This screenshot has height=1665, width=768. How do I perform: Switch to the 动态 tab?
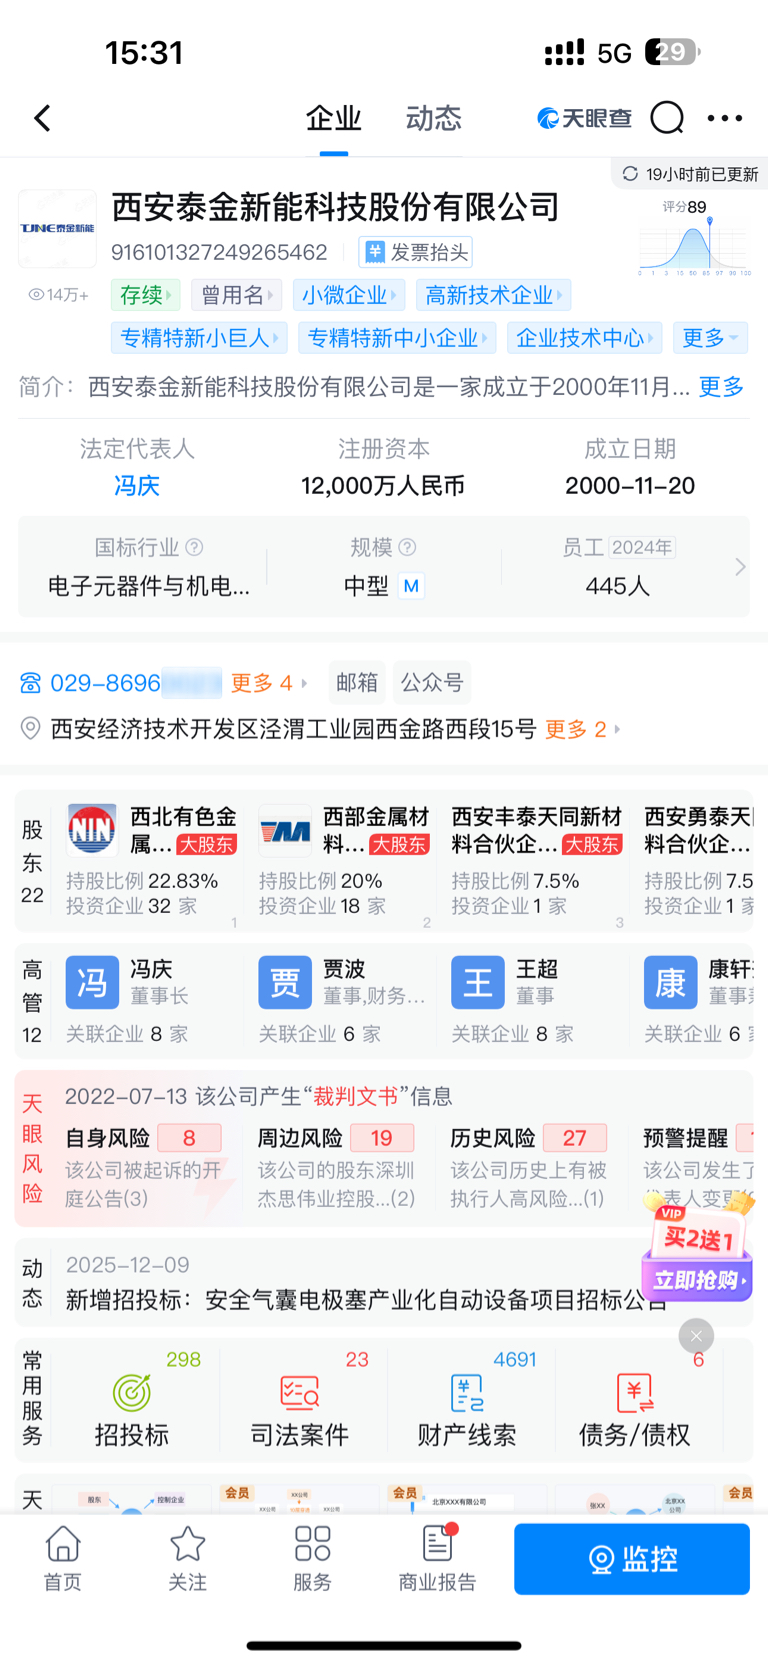click(x=433, y=118)
